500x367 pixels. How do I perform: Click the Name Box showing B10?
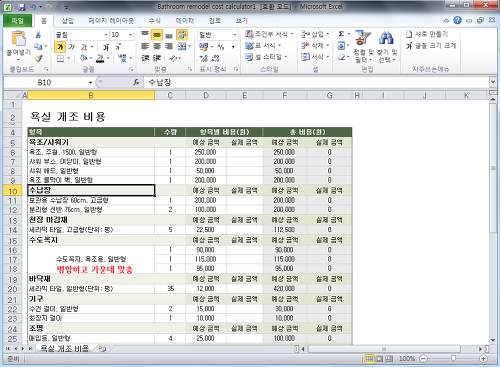pyautogui.click(x=44, y=82)
